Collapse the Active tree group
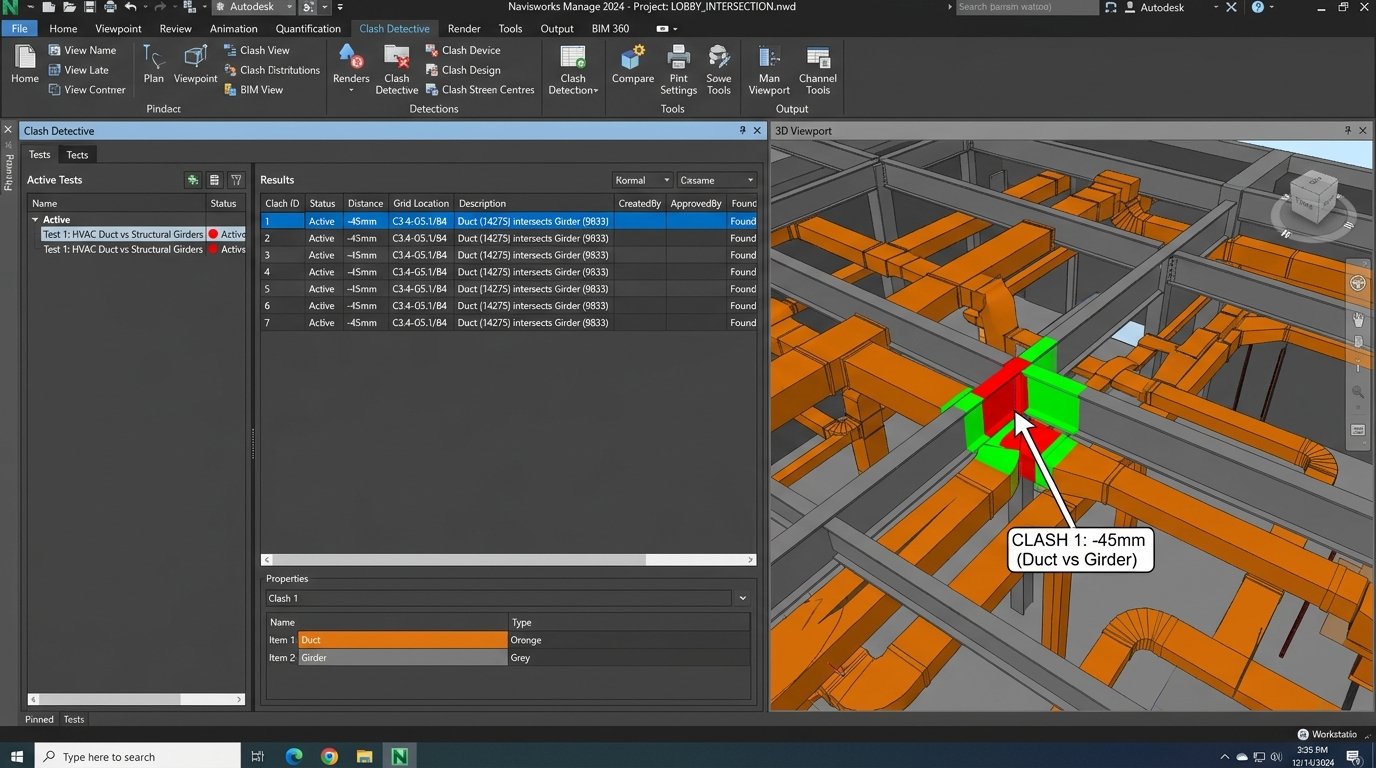This screenshot has height=768, width=1376. pos(36,220)
